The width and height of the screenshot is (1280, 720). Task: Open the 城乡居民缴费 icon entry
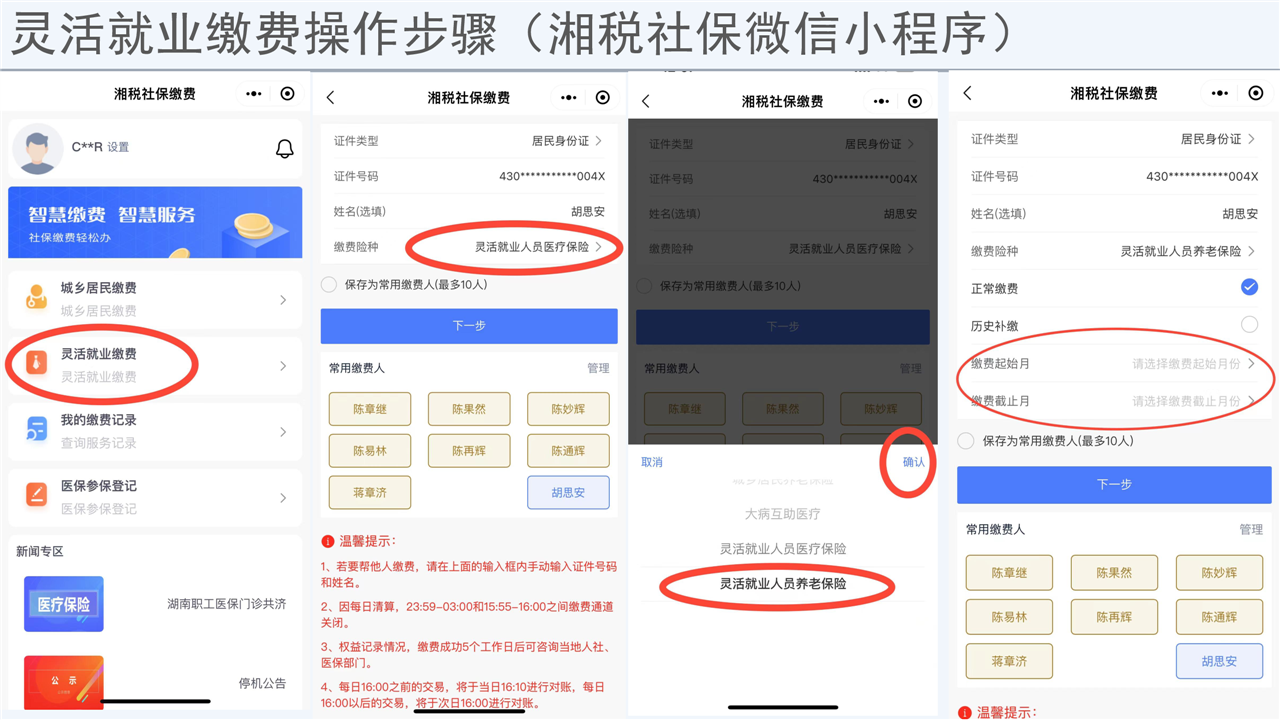(36, 298)
